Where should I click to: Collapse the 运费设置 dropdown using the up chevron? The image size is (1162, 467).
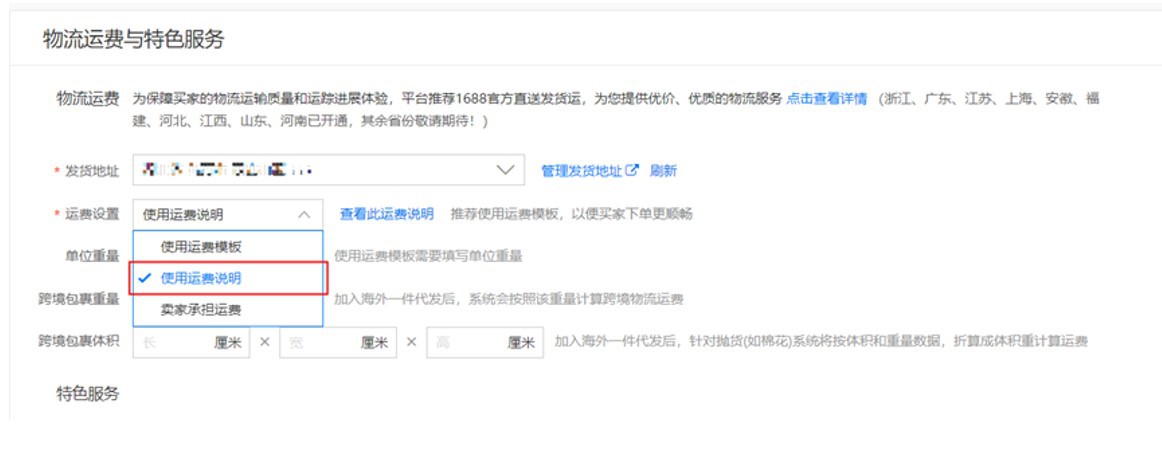tap(304, 214)
